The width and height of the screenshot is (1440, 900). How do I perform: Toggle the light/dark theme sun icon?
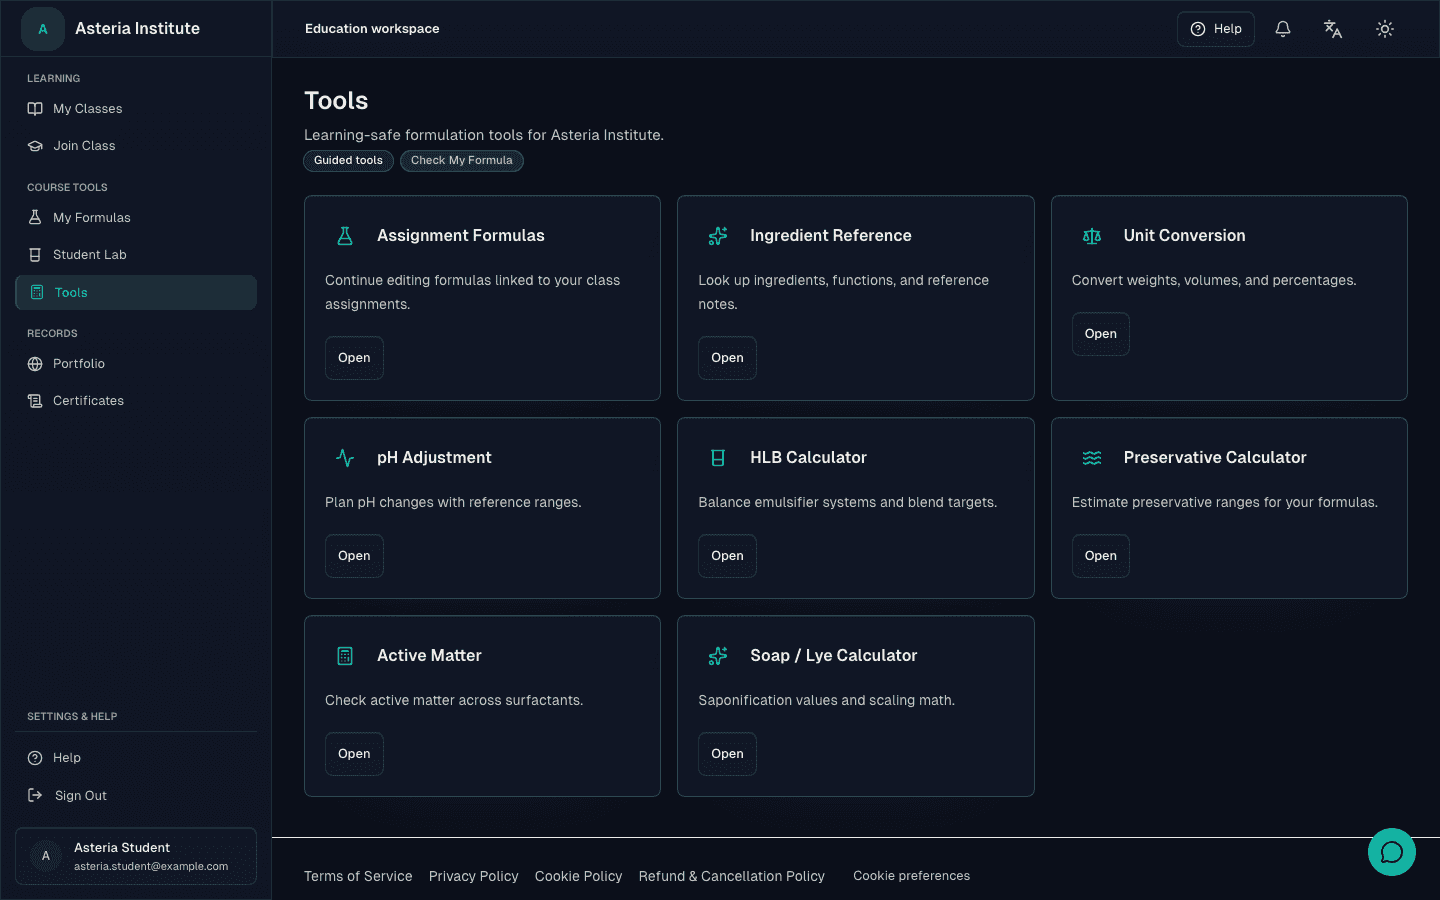[1385, 29]
